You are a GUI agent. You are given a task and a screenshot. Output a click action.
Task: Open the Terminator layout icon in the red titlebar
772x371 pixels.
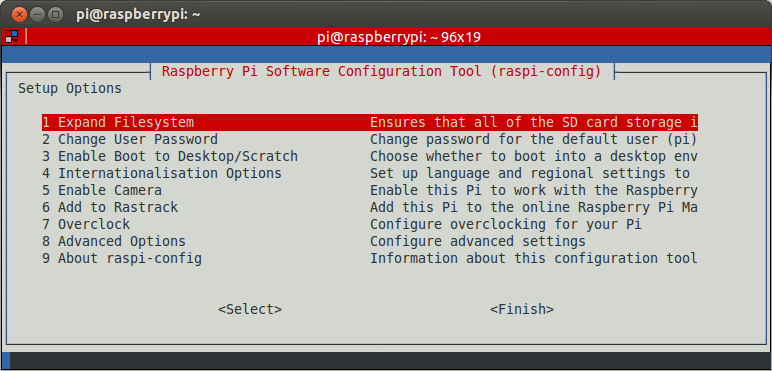pos(11,36)
